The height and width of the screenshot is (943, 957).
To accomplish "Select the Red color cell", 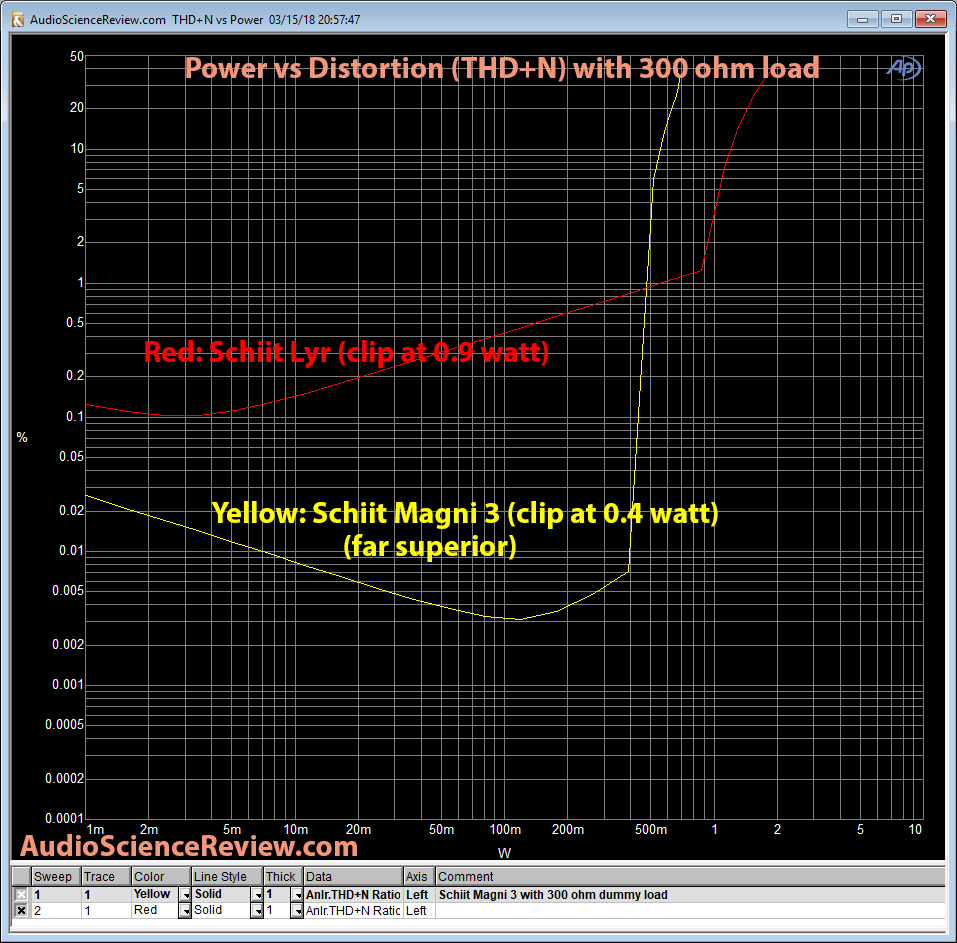I will click(155, 911).
